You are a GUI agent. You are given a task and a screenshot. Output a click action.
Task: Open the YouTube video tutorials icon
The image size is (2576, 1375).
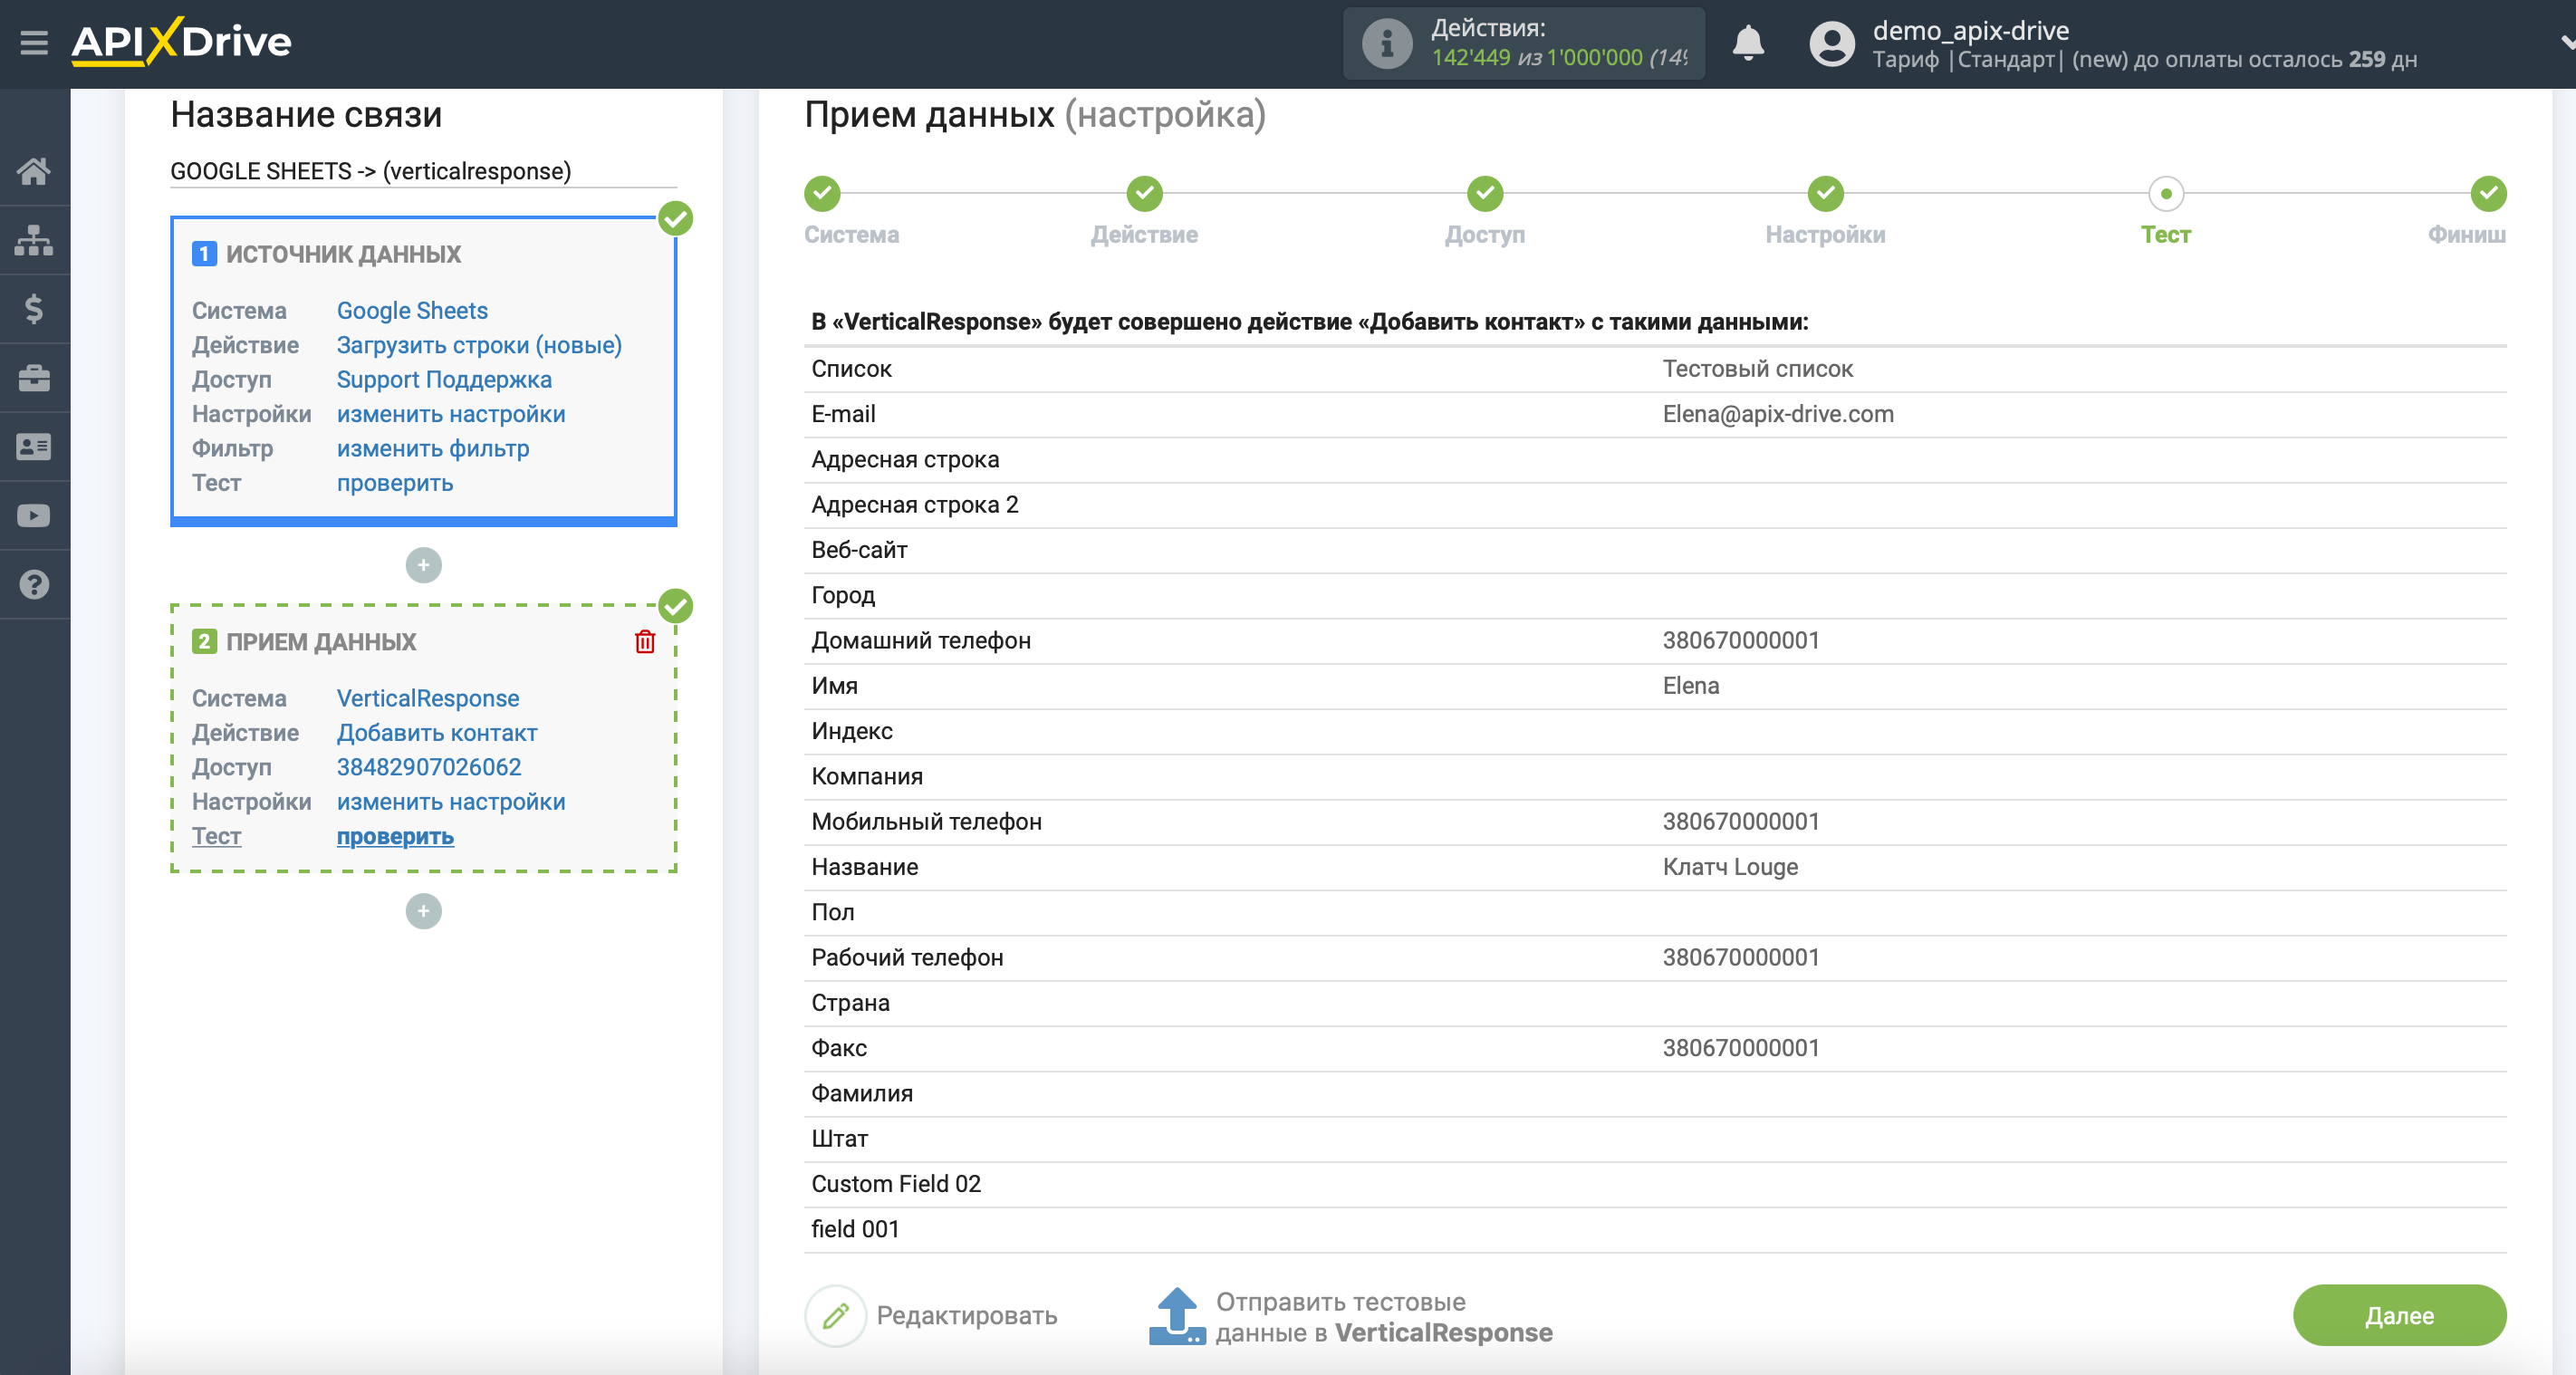coord(34,516)
